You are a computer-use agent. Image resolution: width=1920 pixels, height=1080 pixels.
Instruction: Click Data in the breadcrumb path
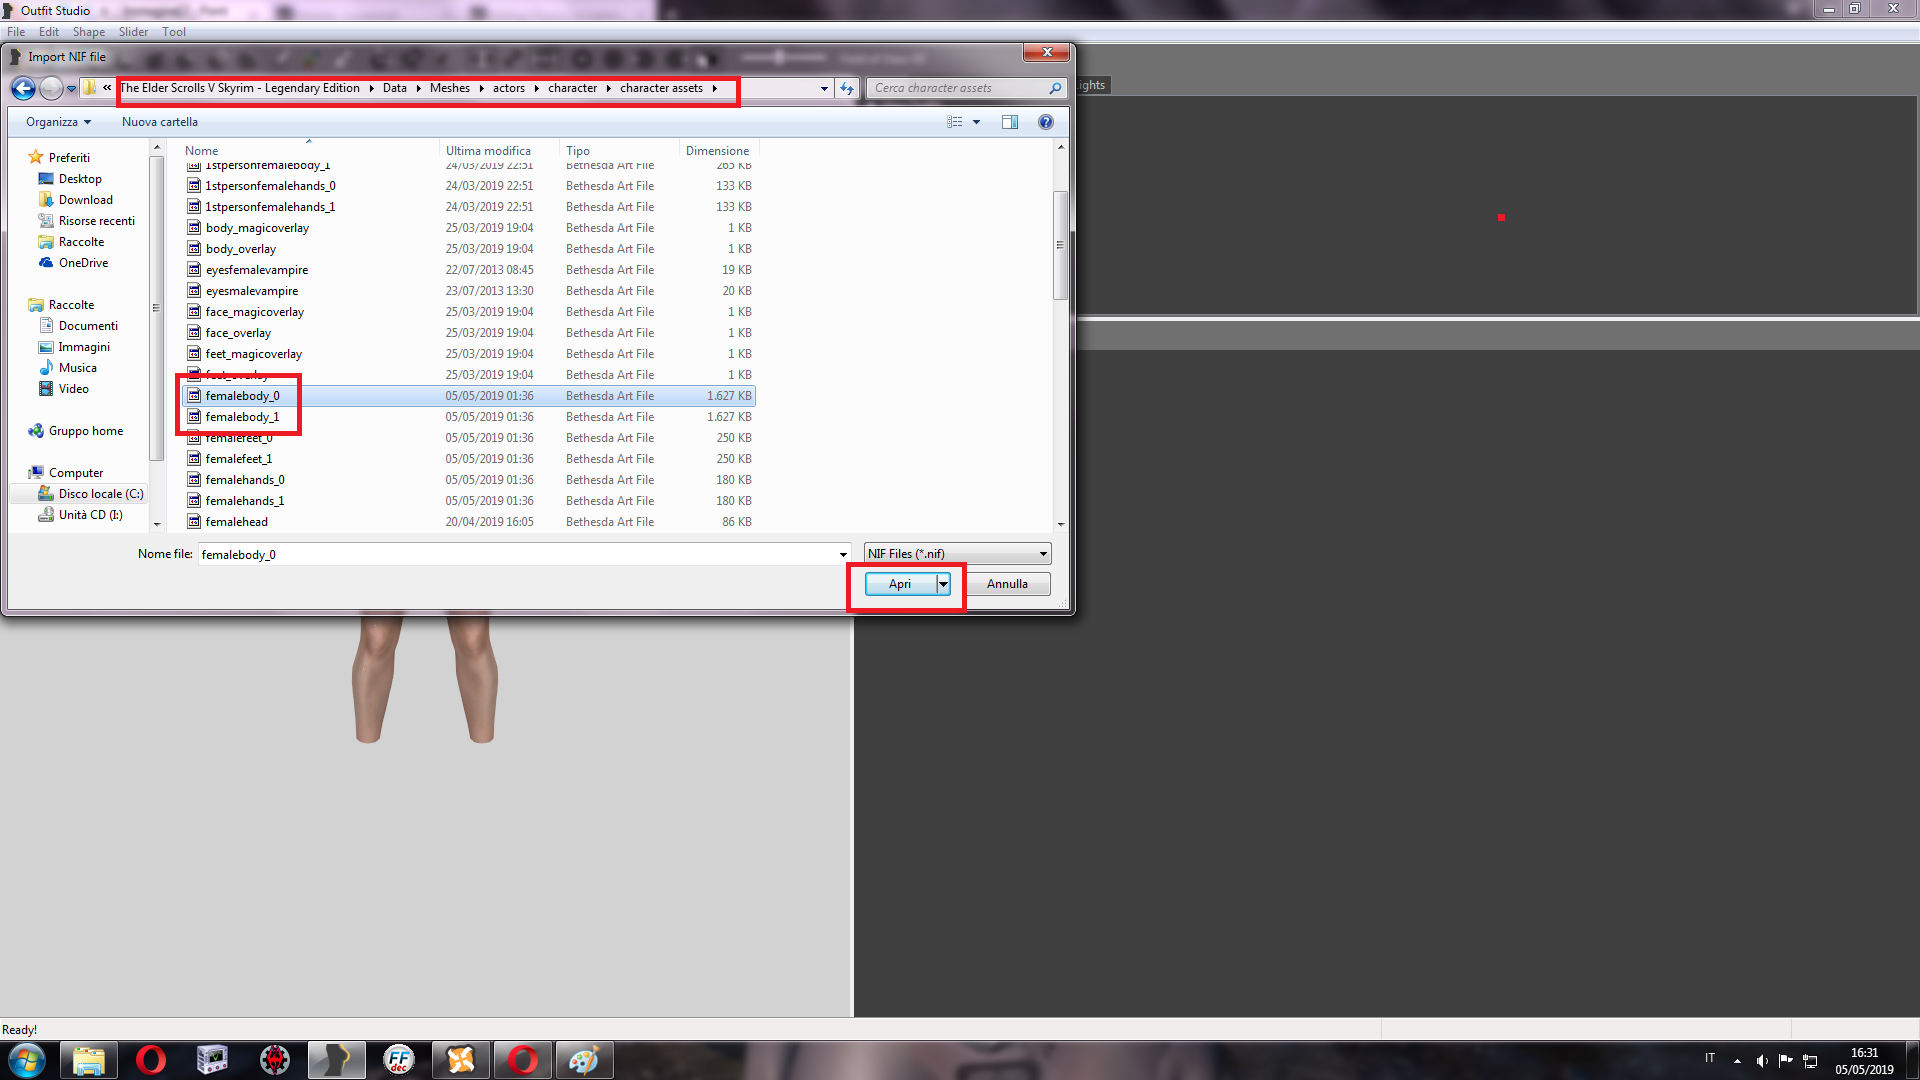click(x=395, y=88)
